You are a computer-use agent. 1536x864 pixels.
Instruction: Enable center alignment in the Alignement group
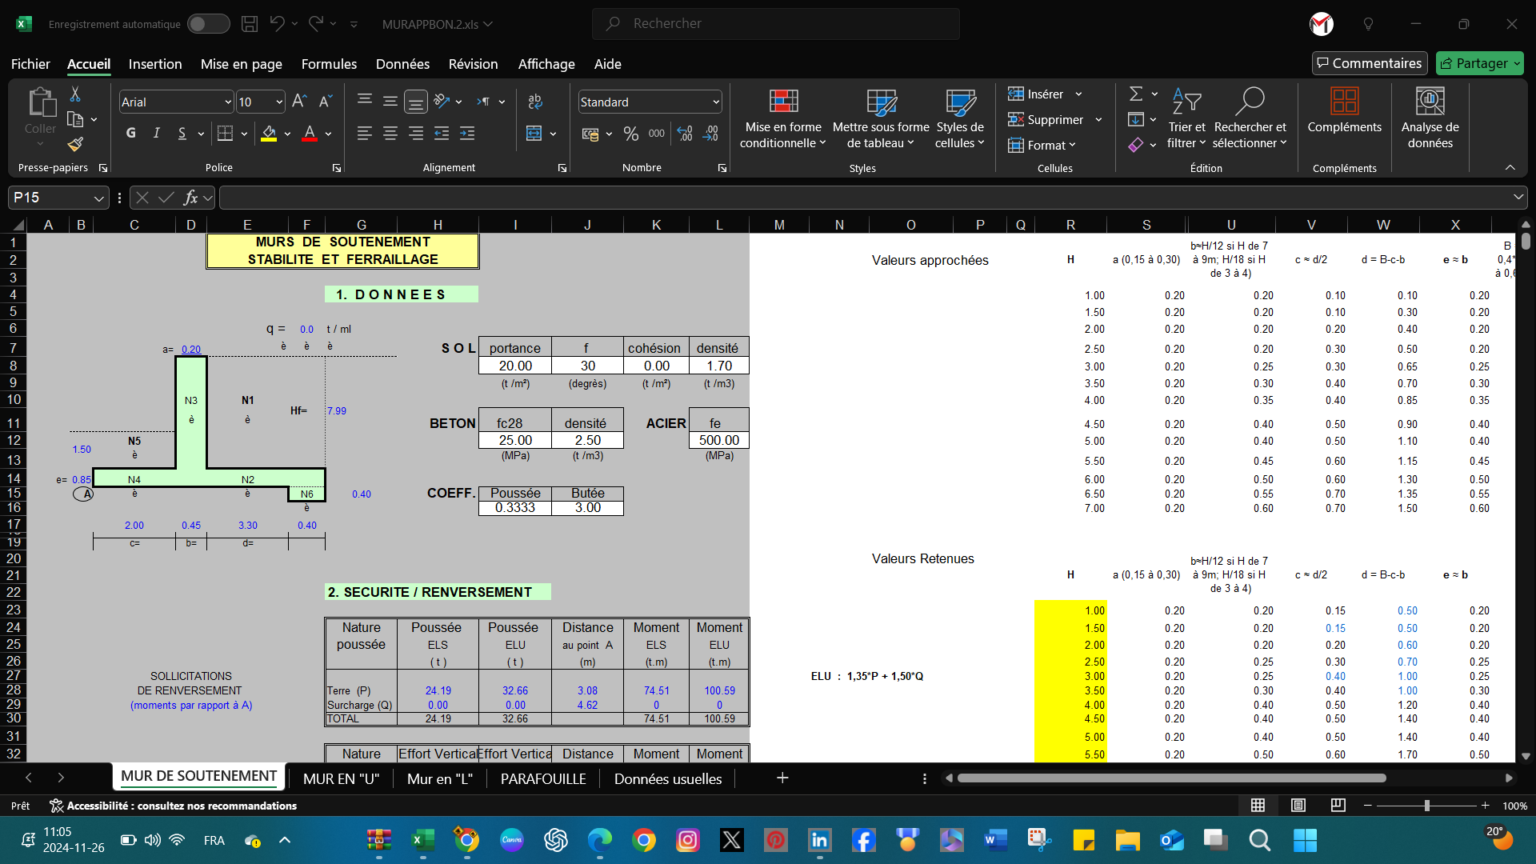389,133
